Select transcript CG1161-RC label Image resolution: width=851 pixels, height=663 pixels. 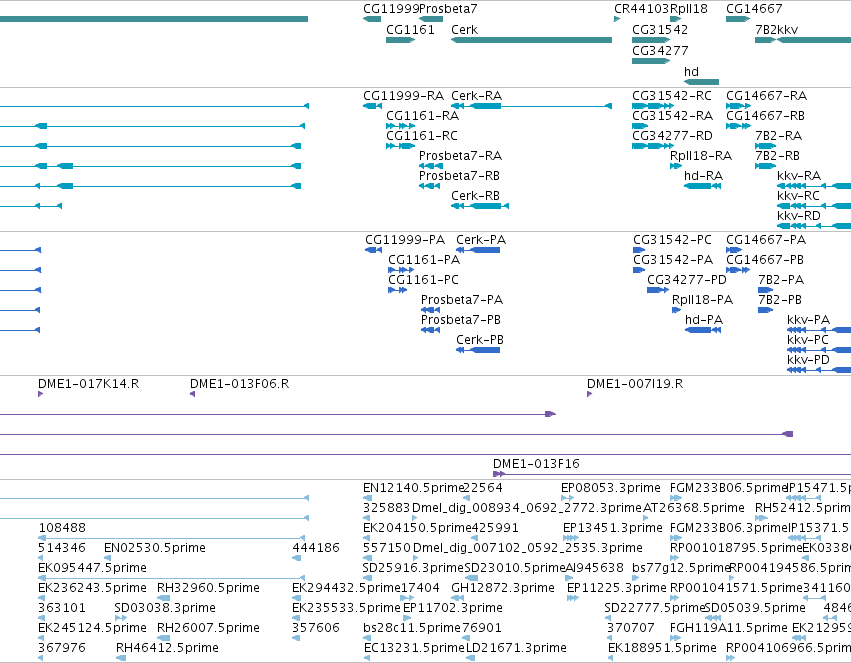pyautogui.click(x=422, y=136)
